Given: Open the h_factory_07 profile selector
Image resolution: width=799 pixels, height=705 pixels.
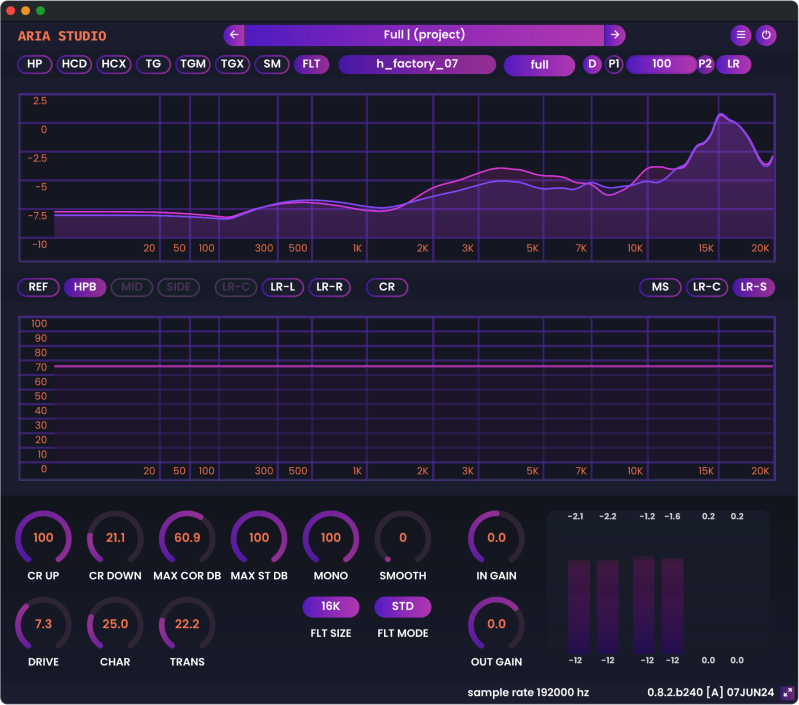Looking at the screenshot, I should [417, 64].
